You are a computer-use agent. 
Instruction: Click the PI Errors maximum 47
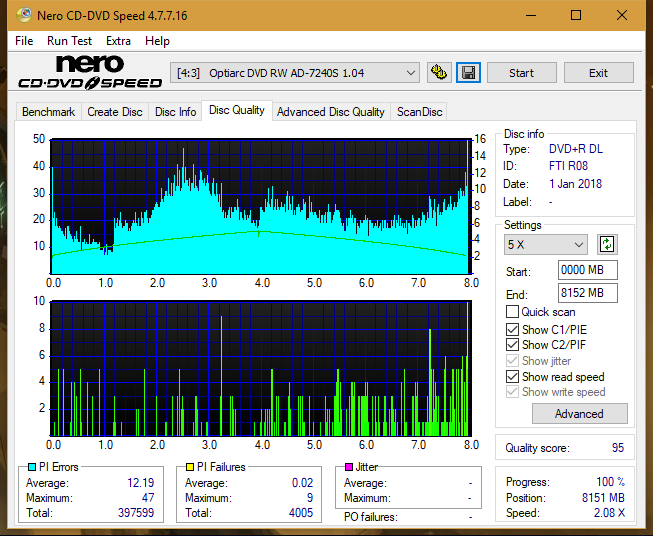click(148, 498)
